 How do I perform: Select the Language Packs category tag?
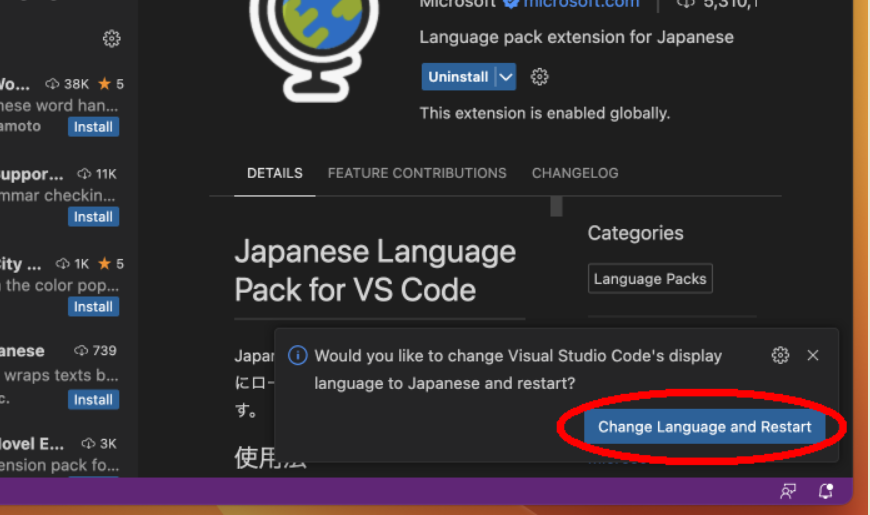[x=650, y=280]
